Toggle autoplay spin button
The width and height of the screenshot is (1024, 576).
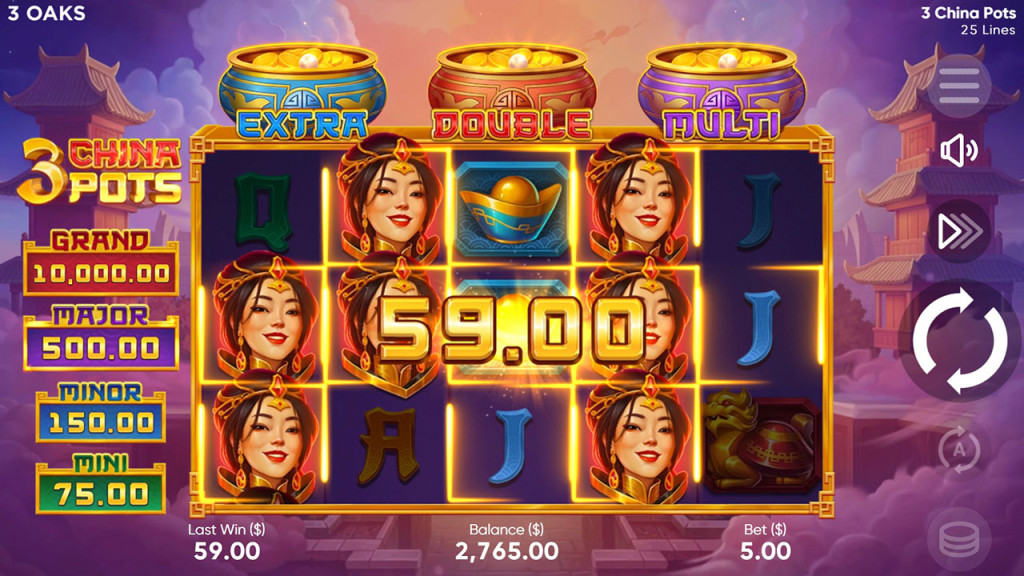[x=959, y=449]
